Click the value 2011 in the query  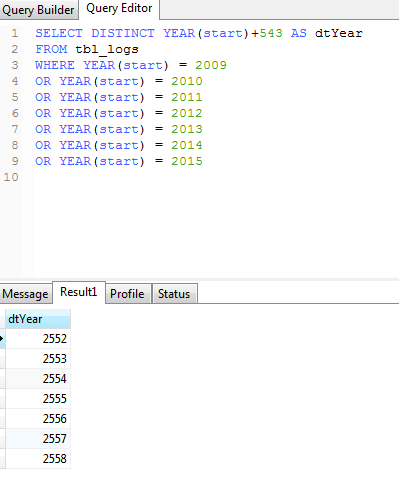(187, 97)
